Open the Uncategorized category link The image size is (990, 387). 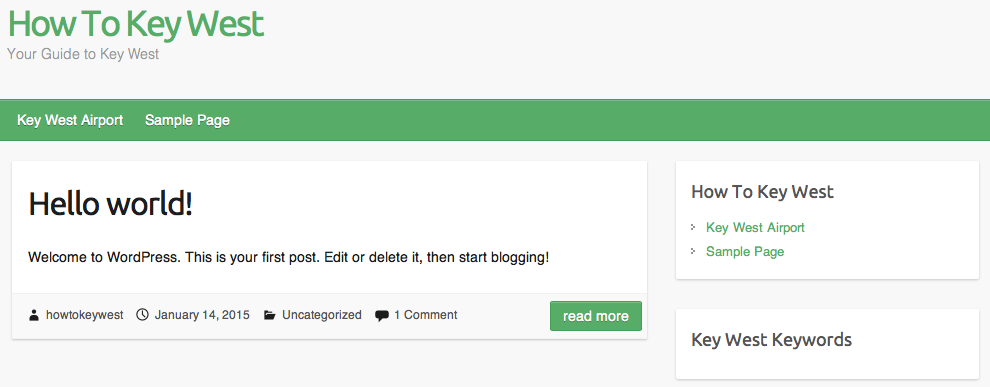(x=322, y=314)
